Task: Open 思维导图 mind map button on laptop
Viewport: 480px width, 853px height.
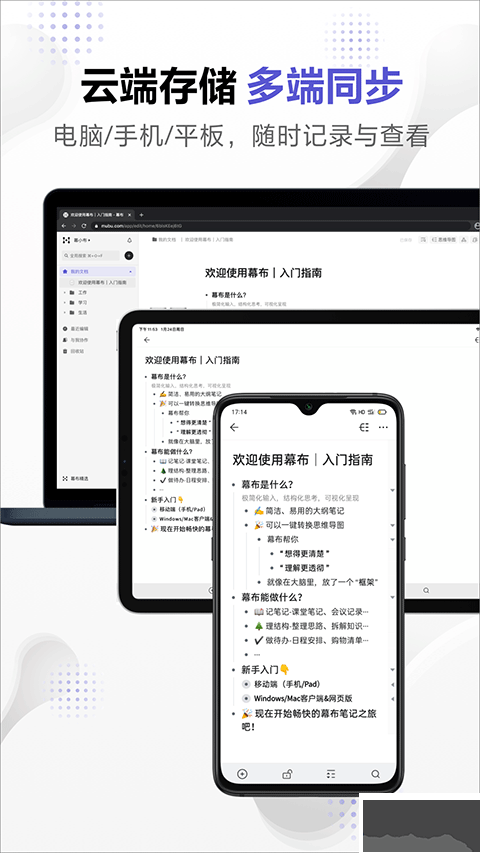Action: [444, 239]
